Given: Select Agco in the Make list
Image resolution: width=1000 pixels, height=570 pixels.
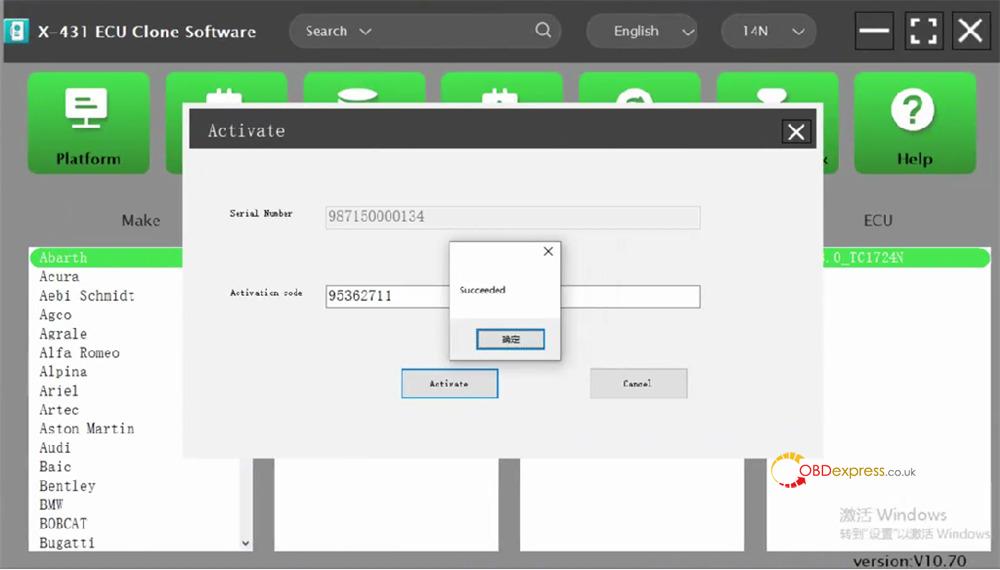Looking at the screenshot, I should tap(55, 315).
